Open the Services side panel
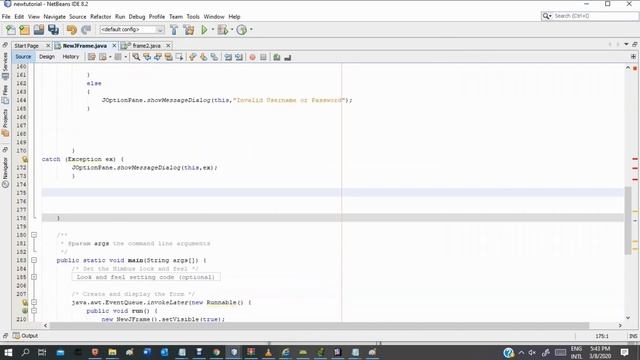The width and height of the screenshot is (640, 360). 5,65
